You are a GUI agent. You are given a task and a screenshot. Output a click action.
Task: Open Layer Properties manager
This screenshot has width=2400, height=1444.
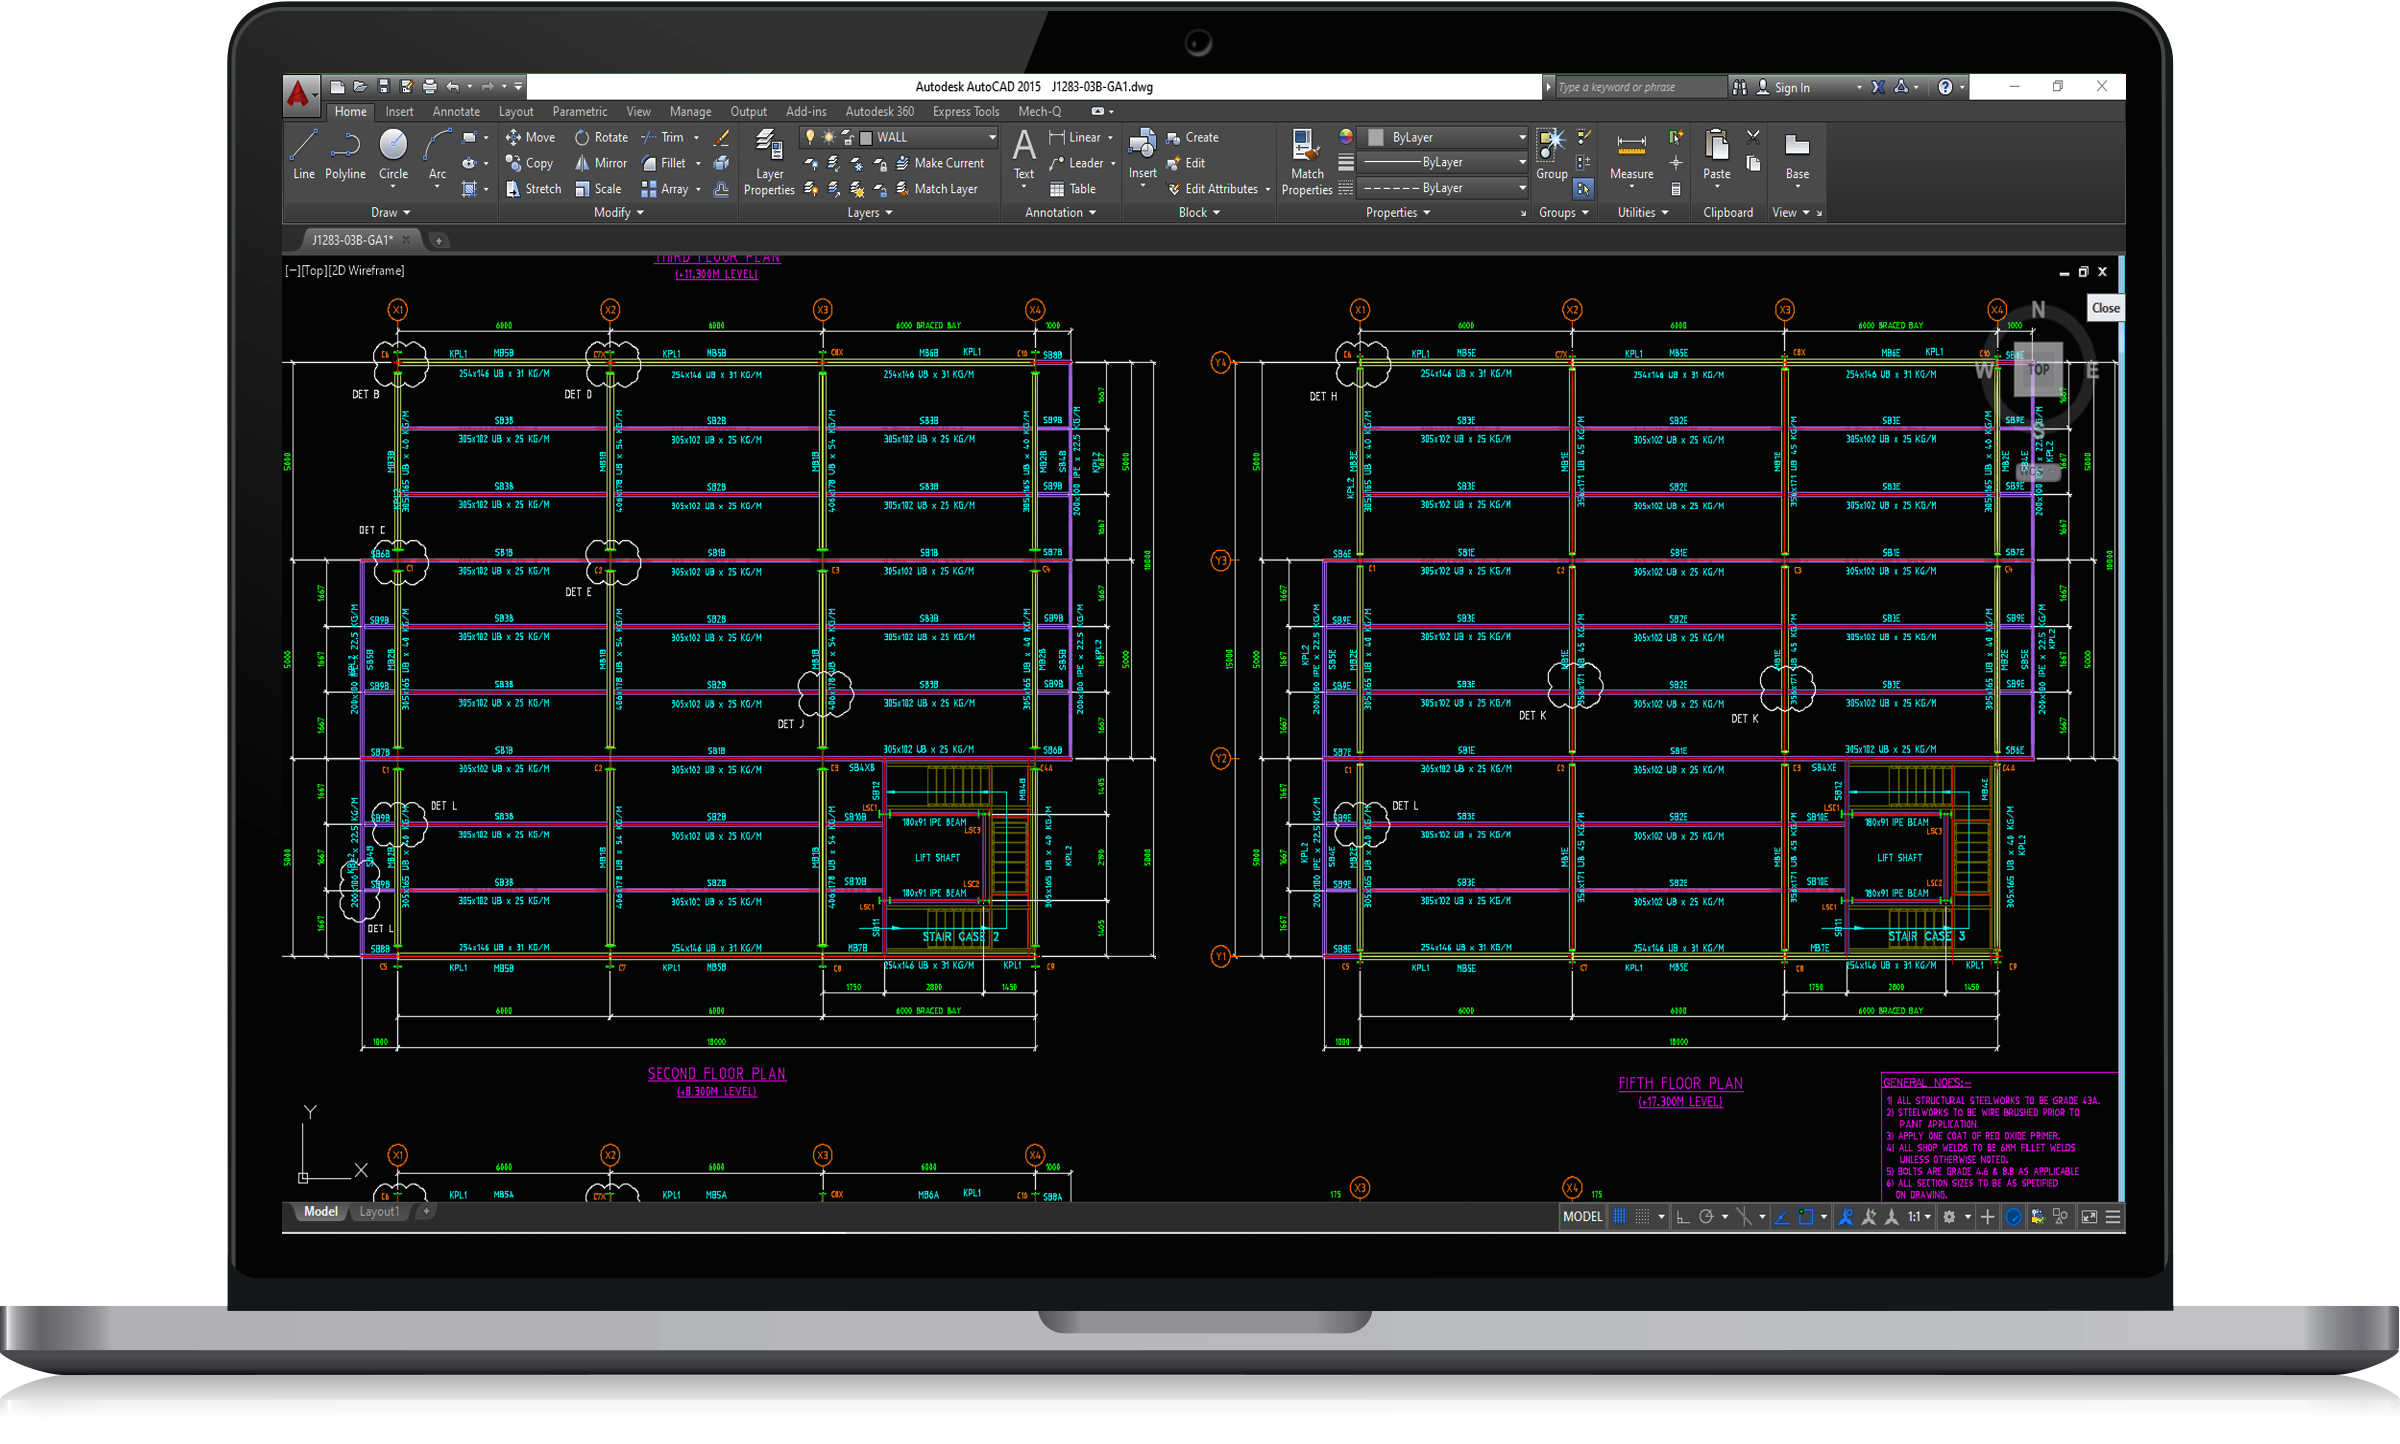(x=769, y=162)
